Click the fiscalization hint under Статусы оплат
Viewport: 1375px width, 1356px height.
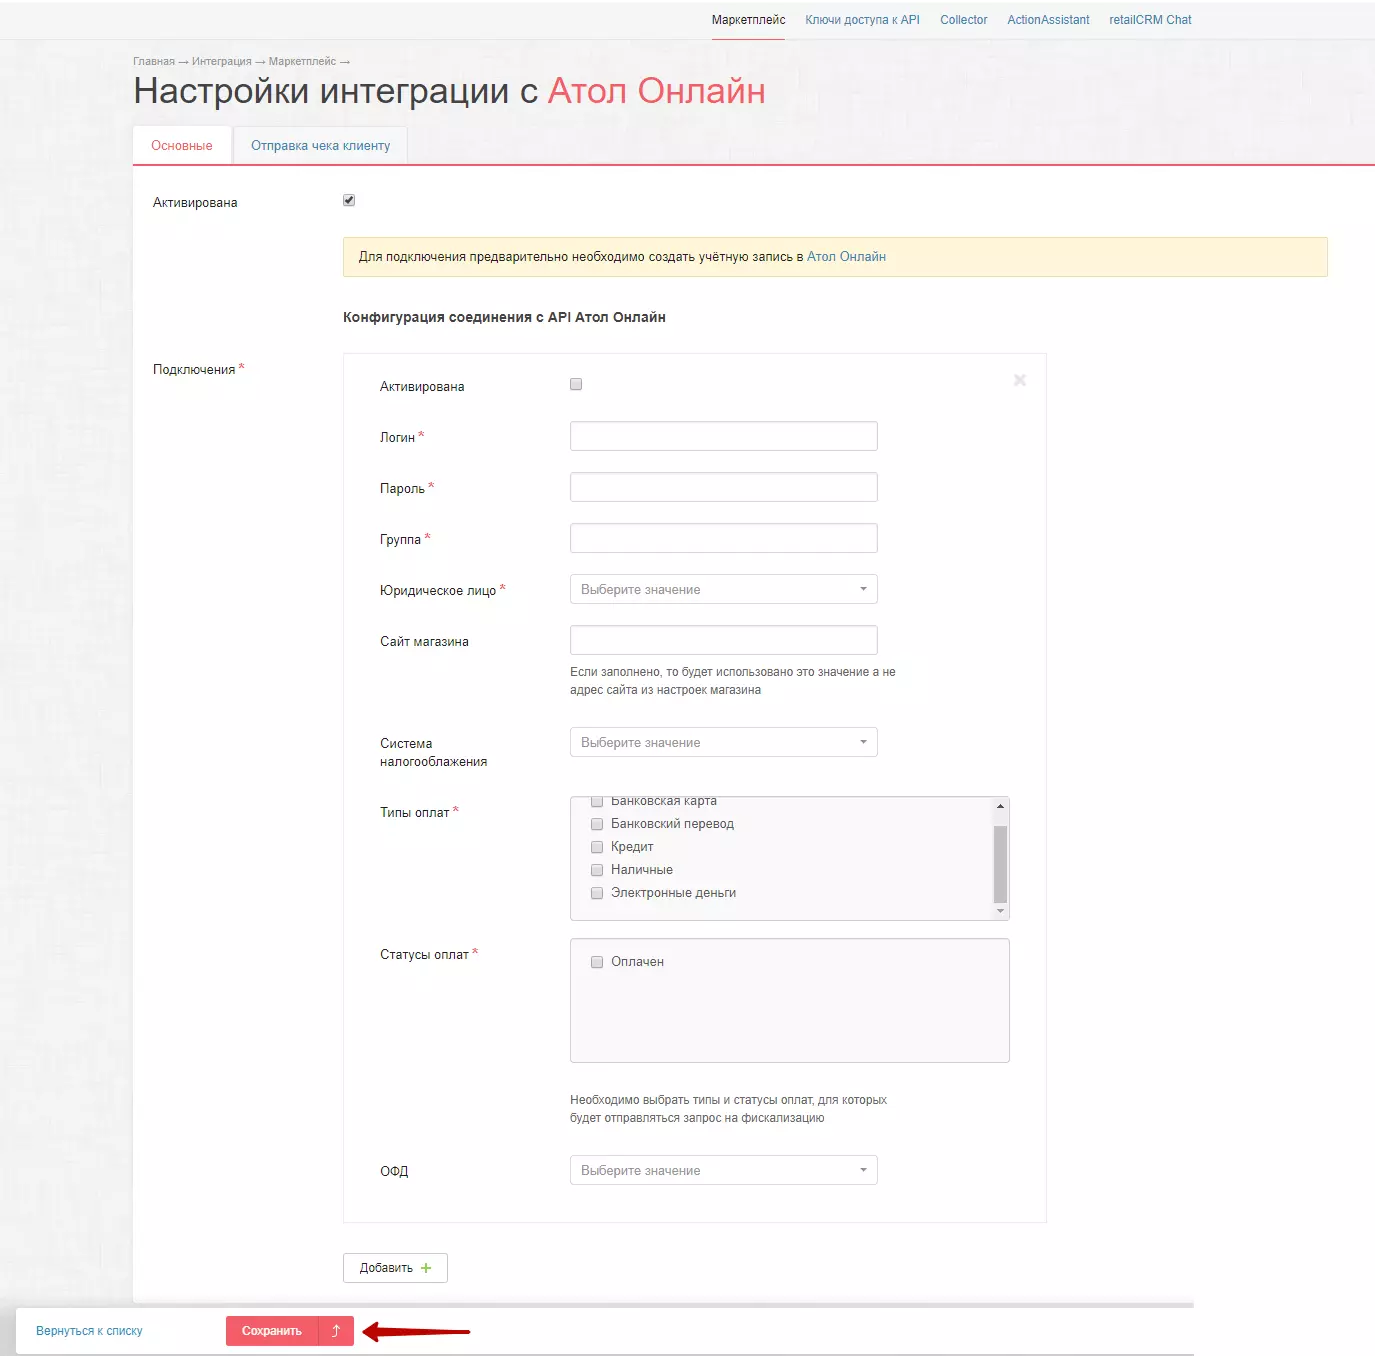(729, 1109)
